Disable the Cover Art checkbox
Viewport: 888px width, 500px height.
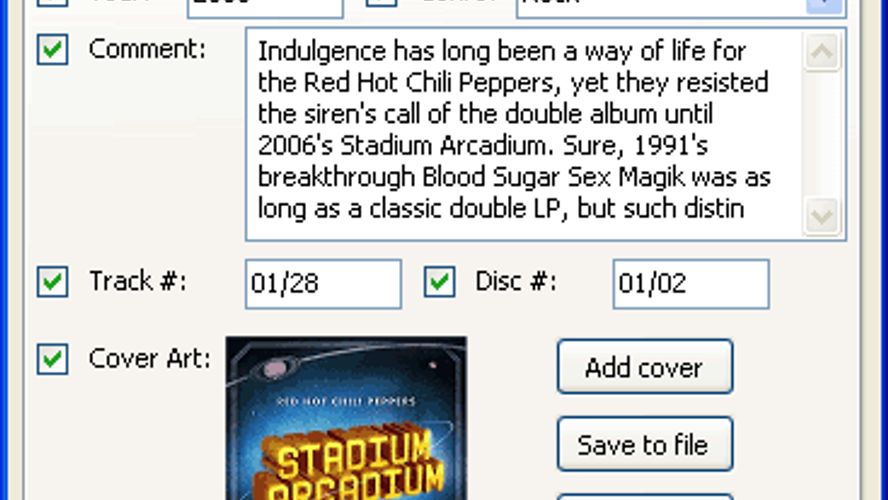[x=53, y=359]
